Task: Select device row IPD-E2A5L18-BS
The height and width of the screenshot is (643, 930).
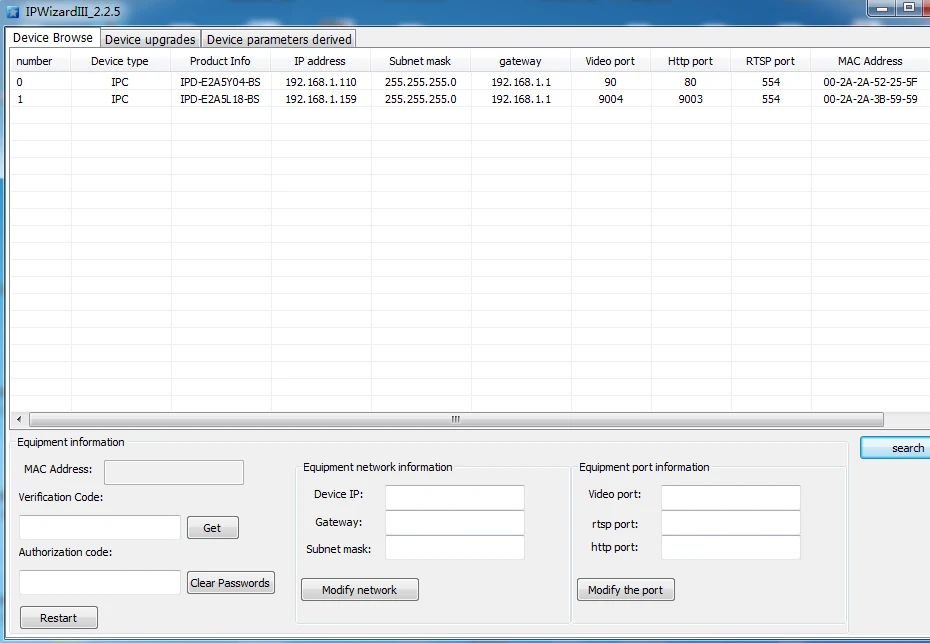Action: tap(470, 99)
